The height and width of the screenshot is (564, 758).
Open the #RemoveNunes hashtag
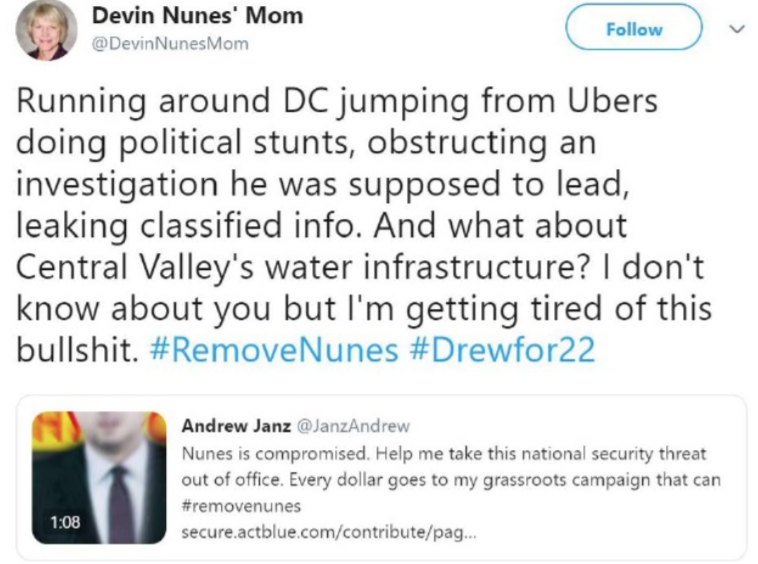tap(274, 350)
